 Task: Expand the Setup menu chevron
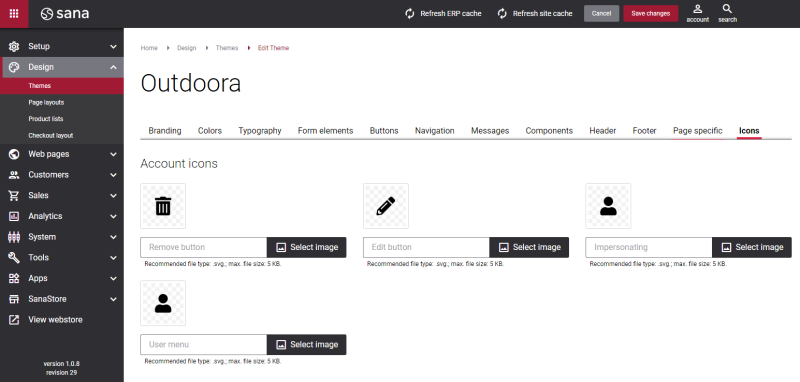(113, 46)
